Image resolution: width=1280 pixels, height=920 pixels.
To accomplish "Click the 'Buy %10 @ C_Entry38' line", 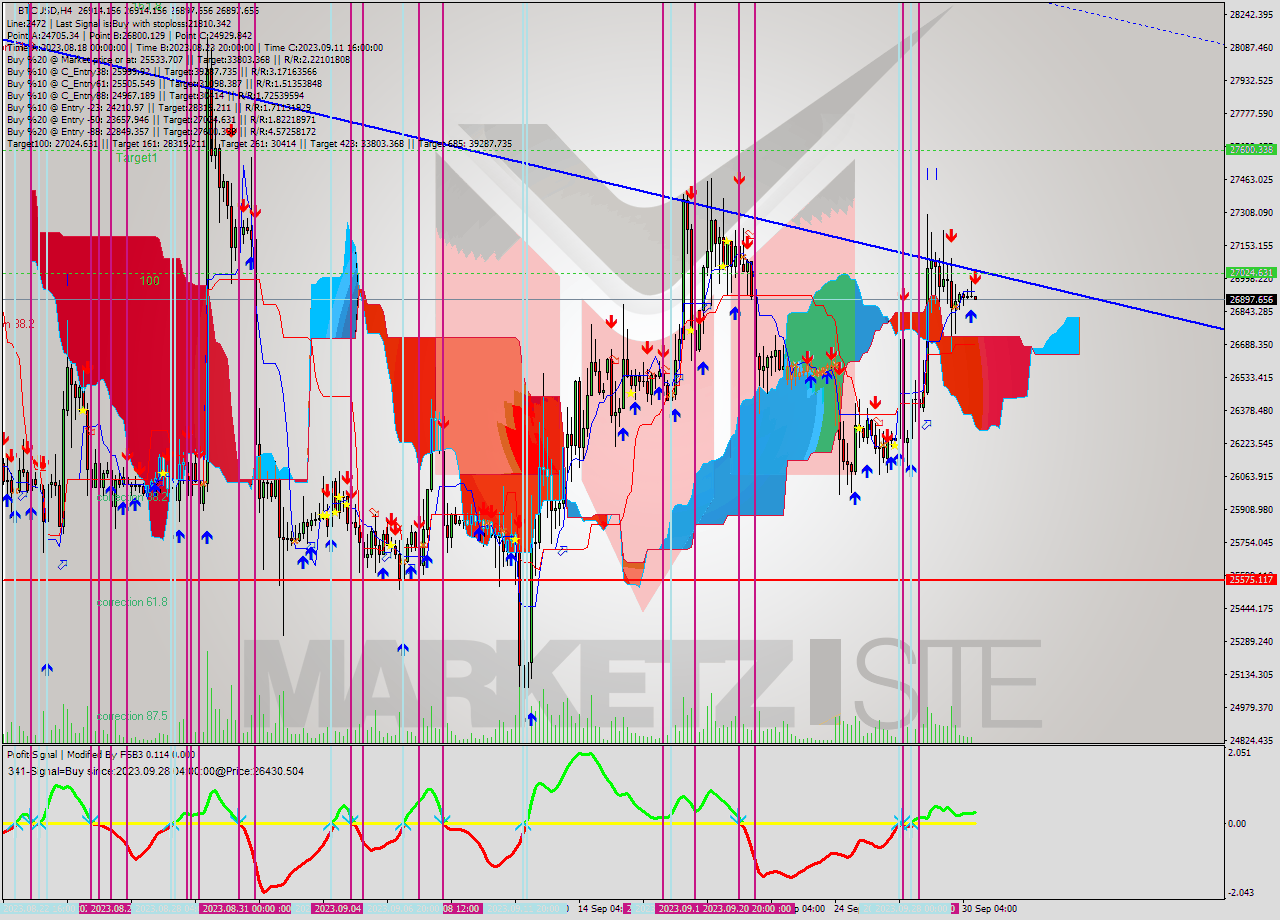I will tap(161, 72).
